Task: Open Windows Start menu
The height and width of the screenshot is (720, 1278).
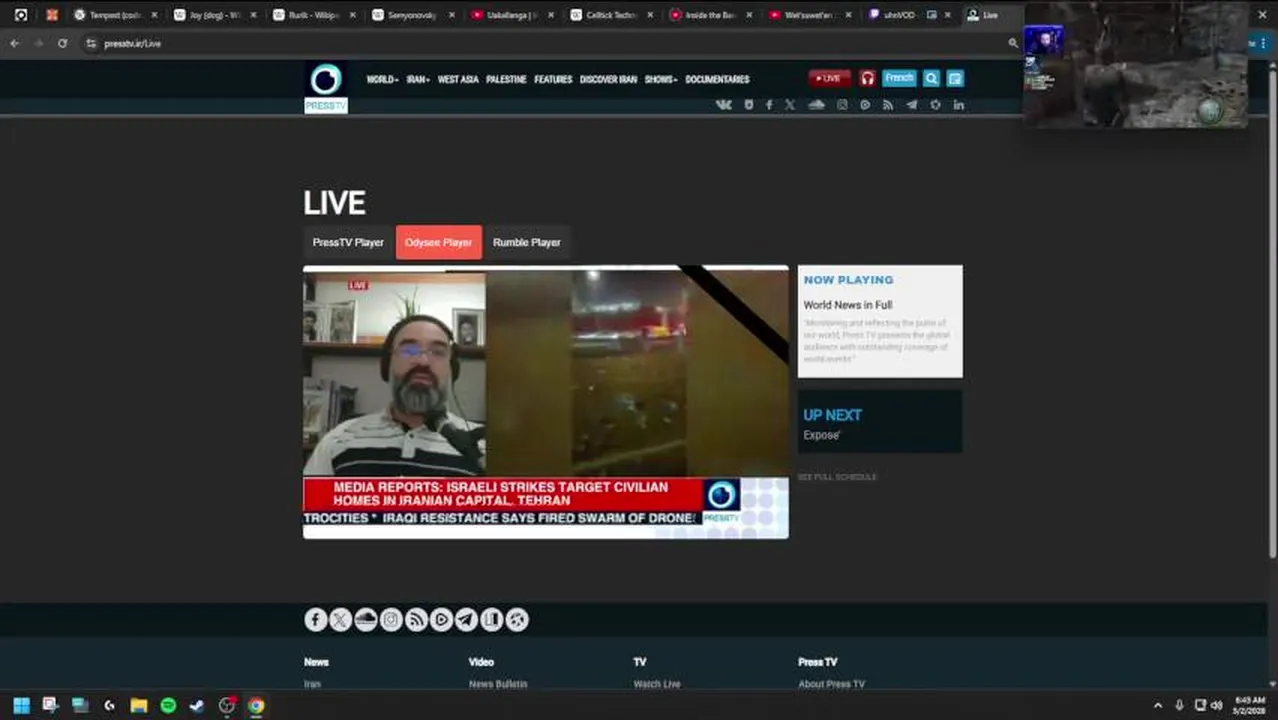Action: click(x=21, y=705)
